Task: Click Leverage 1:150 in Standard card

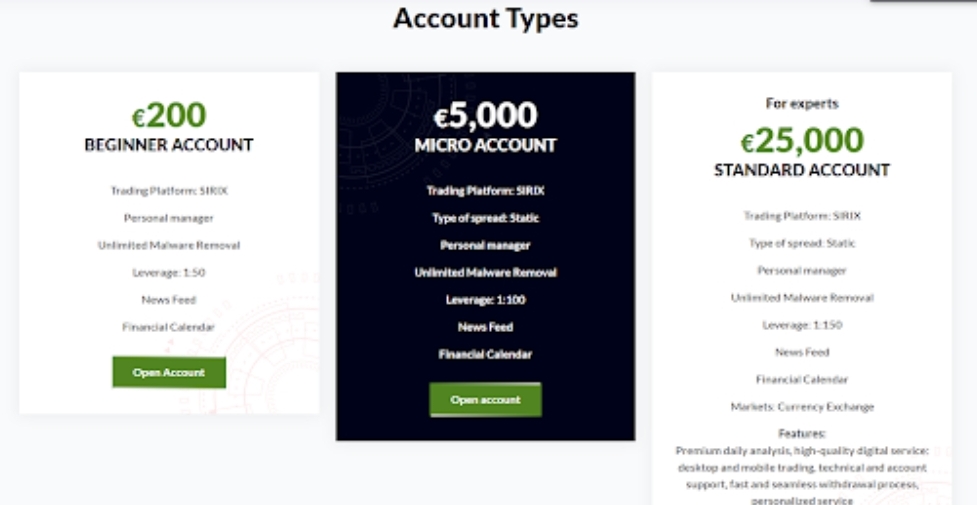Action: point(802,325)
